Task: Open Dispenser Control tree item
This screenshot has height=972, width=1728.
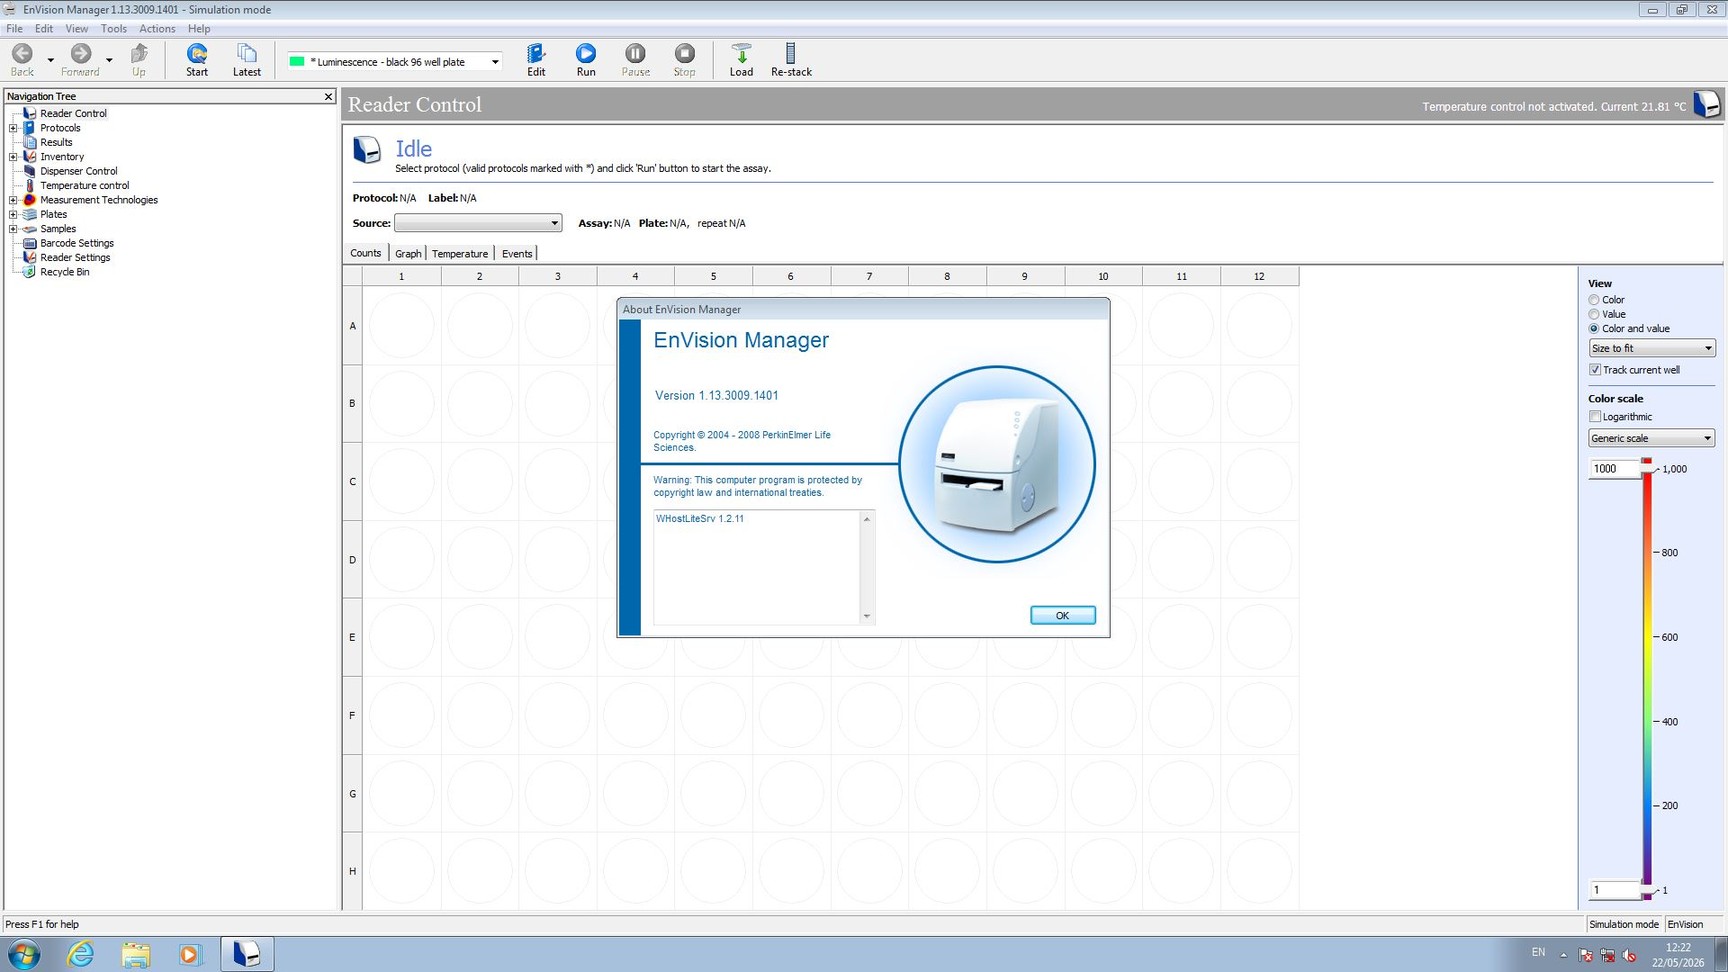Action: pyautogui.click(x=78, y=171)
